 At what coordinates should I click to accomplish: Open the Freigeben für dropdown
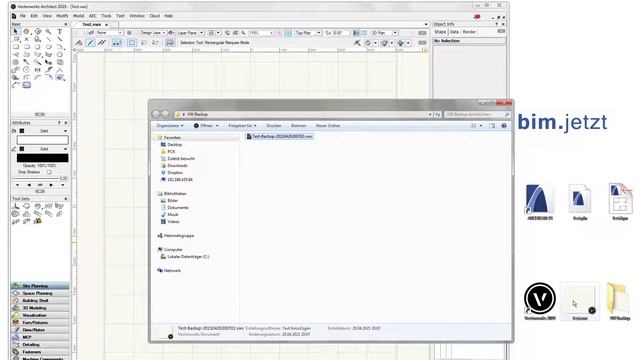pos(242,126)
